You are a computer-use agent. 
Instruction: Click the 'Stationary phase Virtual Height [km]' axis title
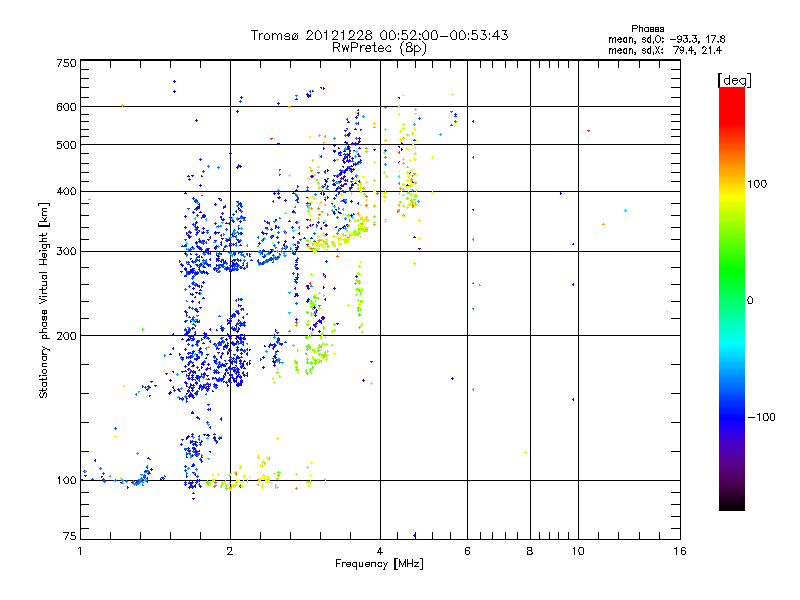pyautogui.click(x=43, y=300)
